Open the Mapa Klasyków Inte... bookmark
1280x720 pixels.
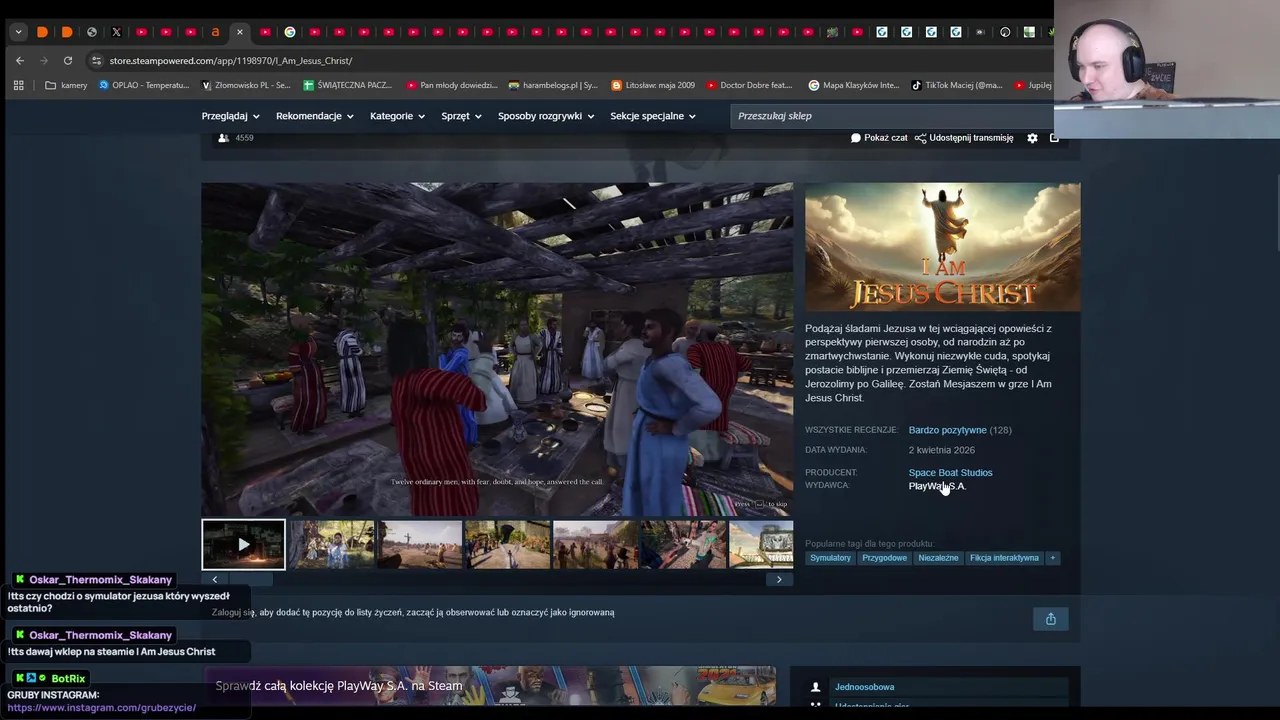[854, 85]
